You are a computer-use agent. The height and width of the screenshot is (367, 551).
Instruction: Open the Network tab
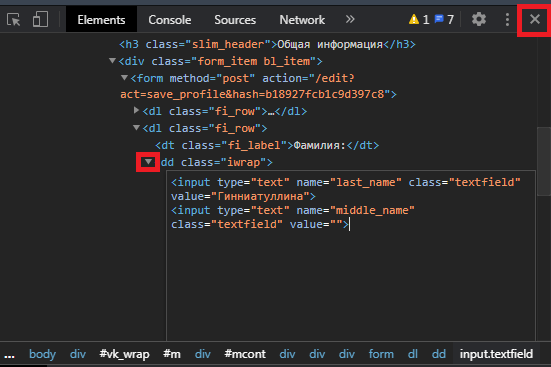pyautogui.click(x=302, y=20)
